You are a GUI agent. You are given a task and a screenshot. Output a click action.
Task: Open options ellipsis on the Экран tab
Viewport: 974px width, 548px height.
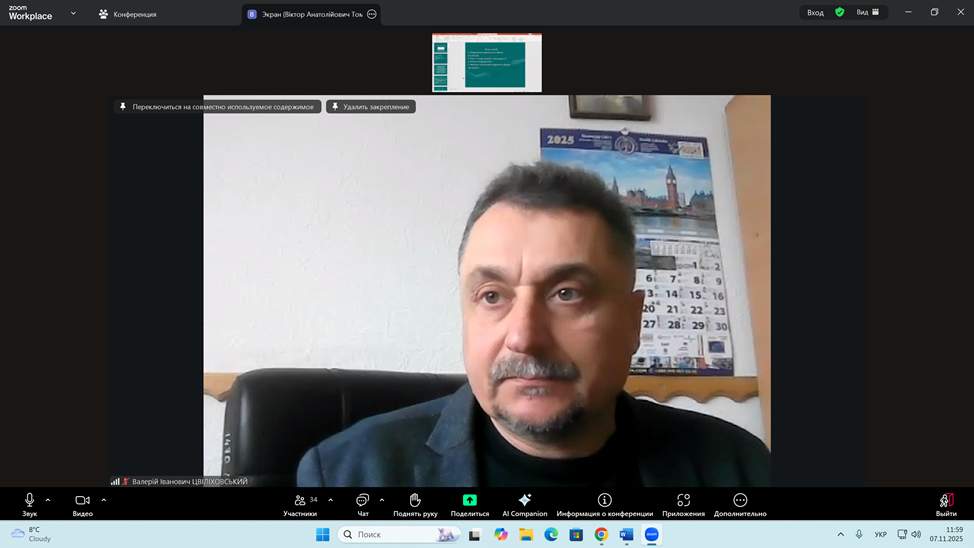pyautogui.click(x=371, y=14)
